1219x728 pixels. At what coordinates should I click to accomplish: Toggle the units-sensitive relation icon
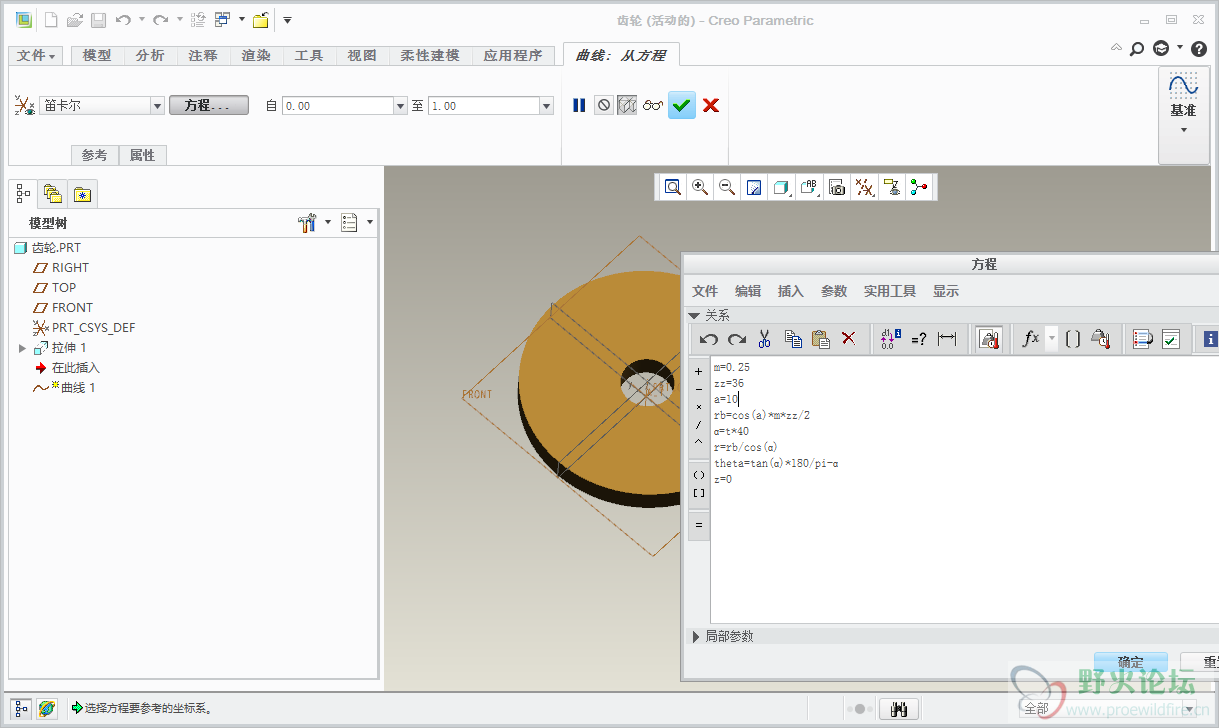[x=989, y=339]
